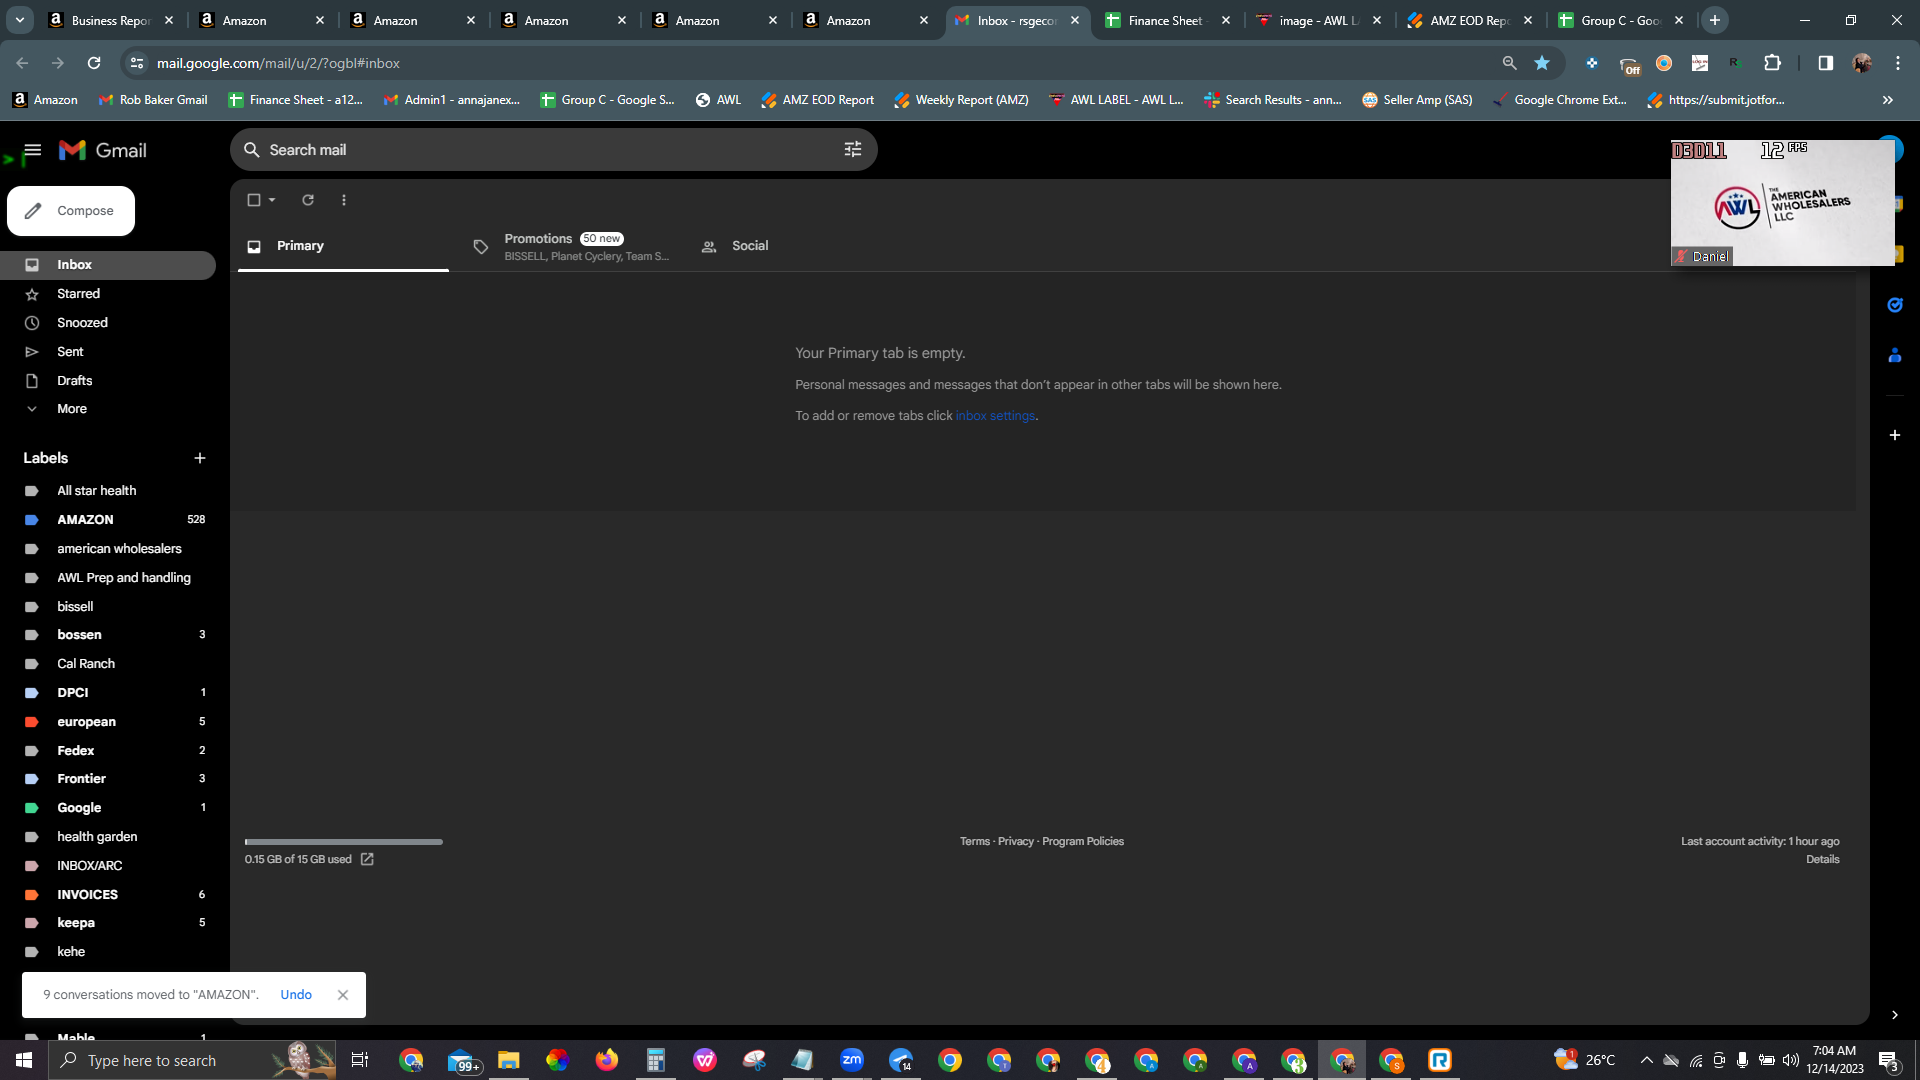This screenshot has width=1920, height=1080.
Task: Open account activity Details link
Action: coord(1823,860)
